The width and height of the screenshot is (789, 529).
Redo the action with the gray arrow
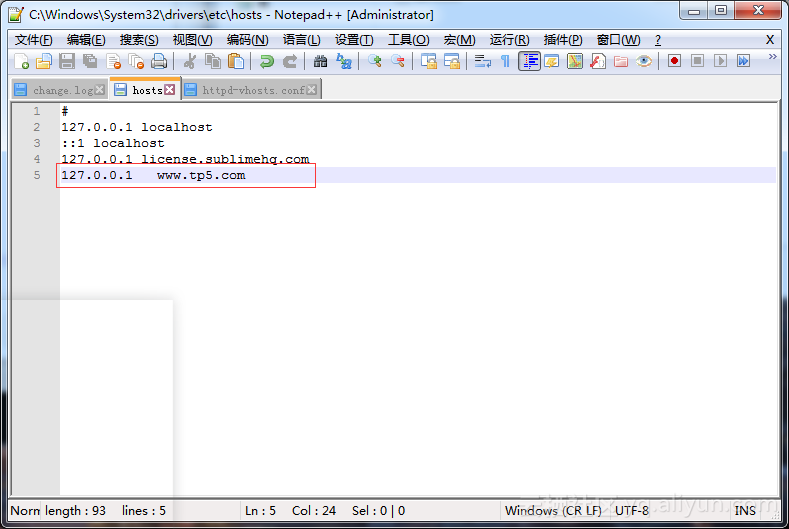pos(289,61)
